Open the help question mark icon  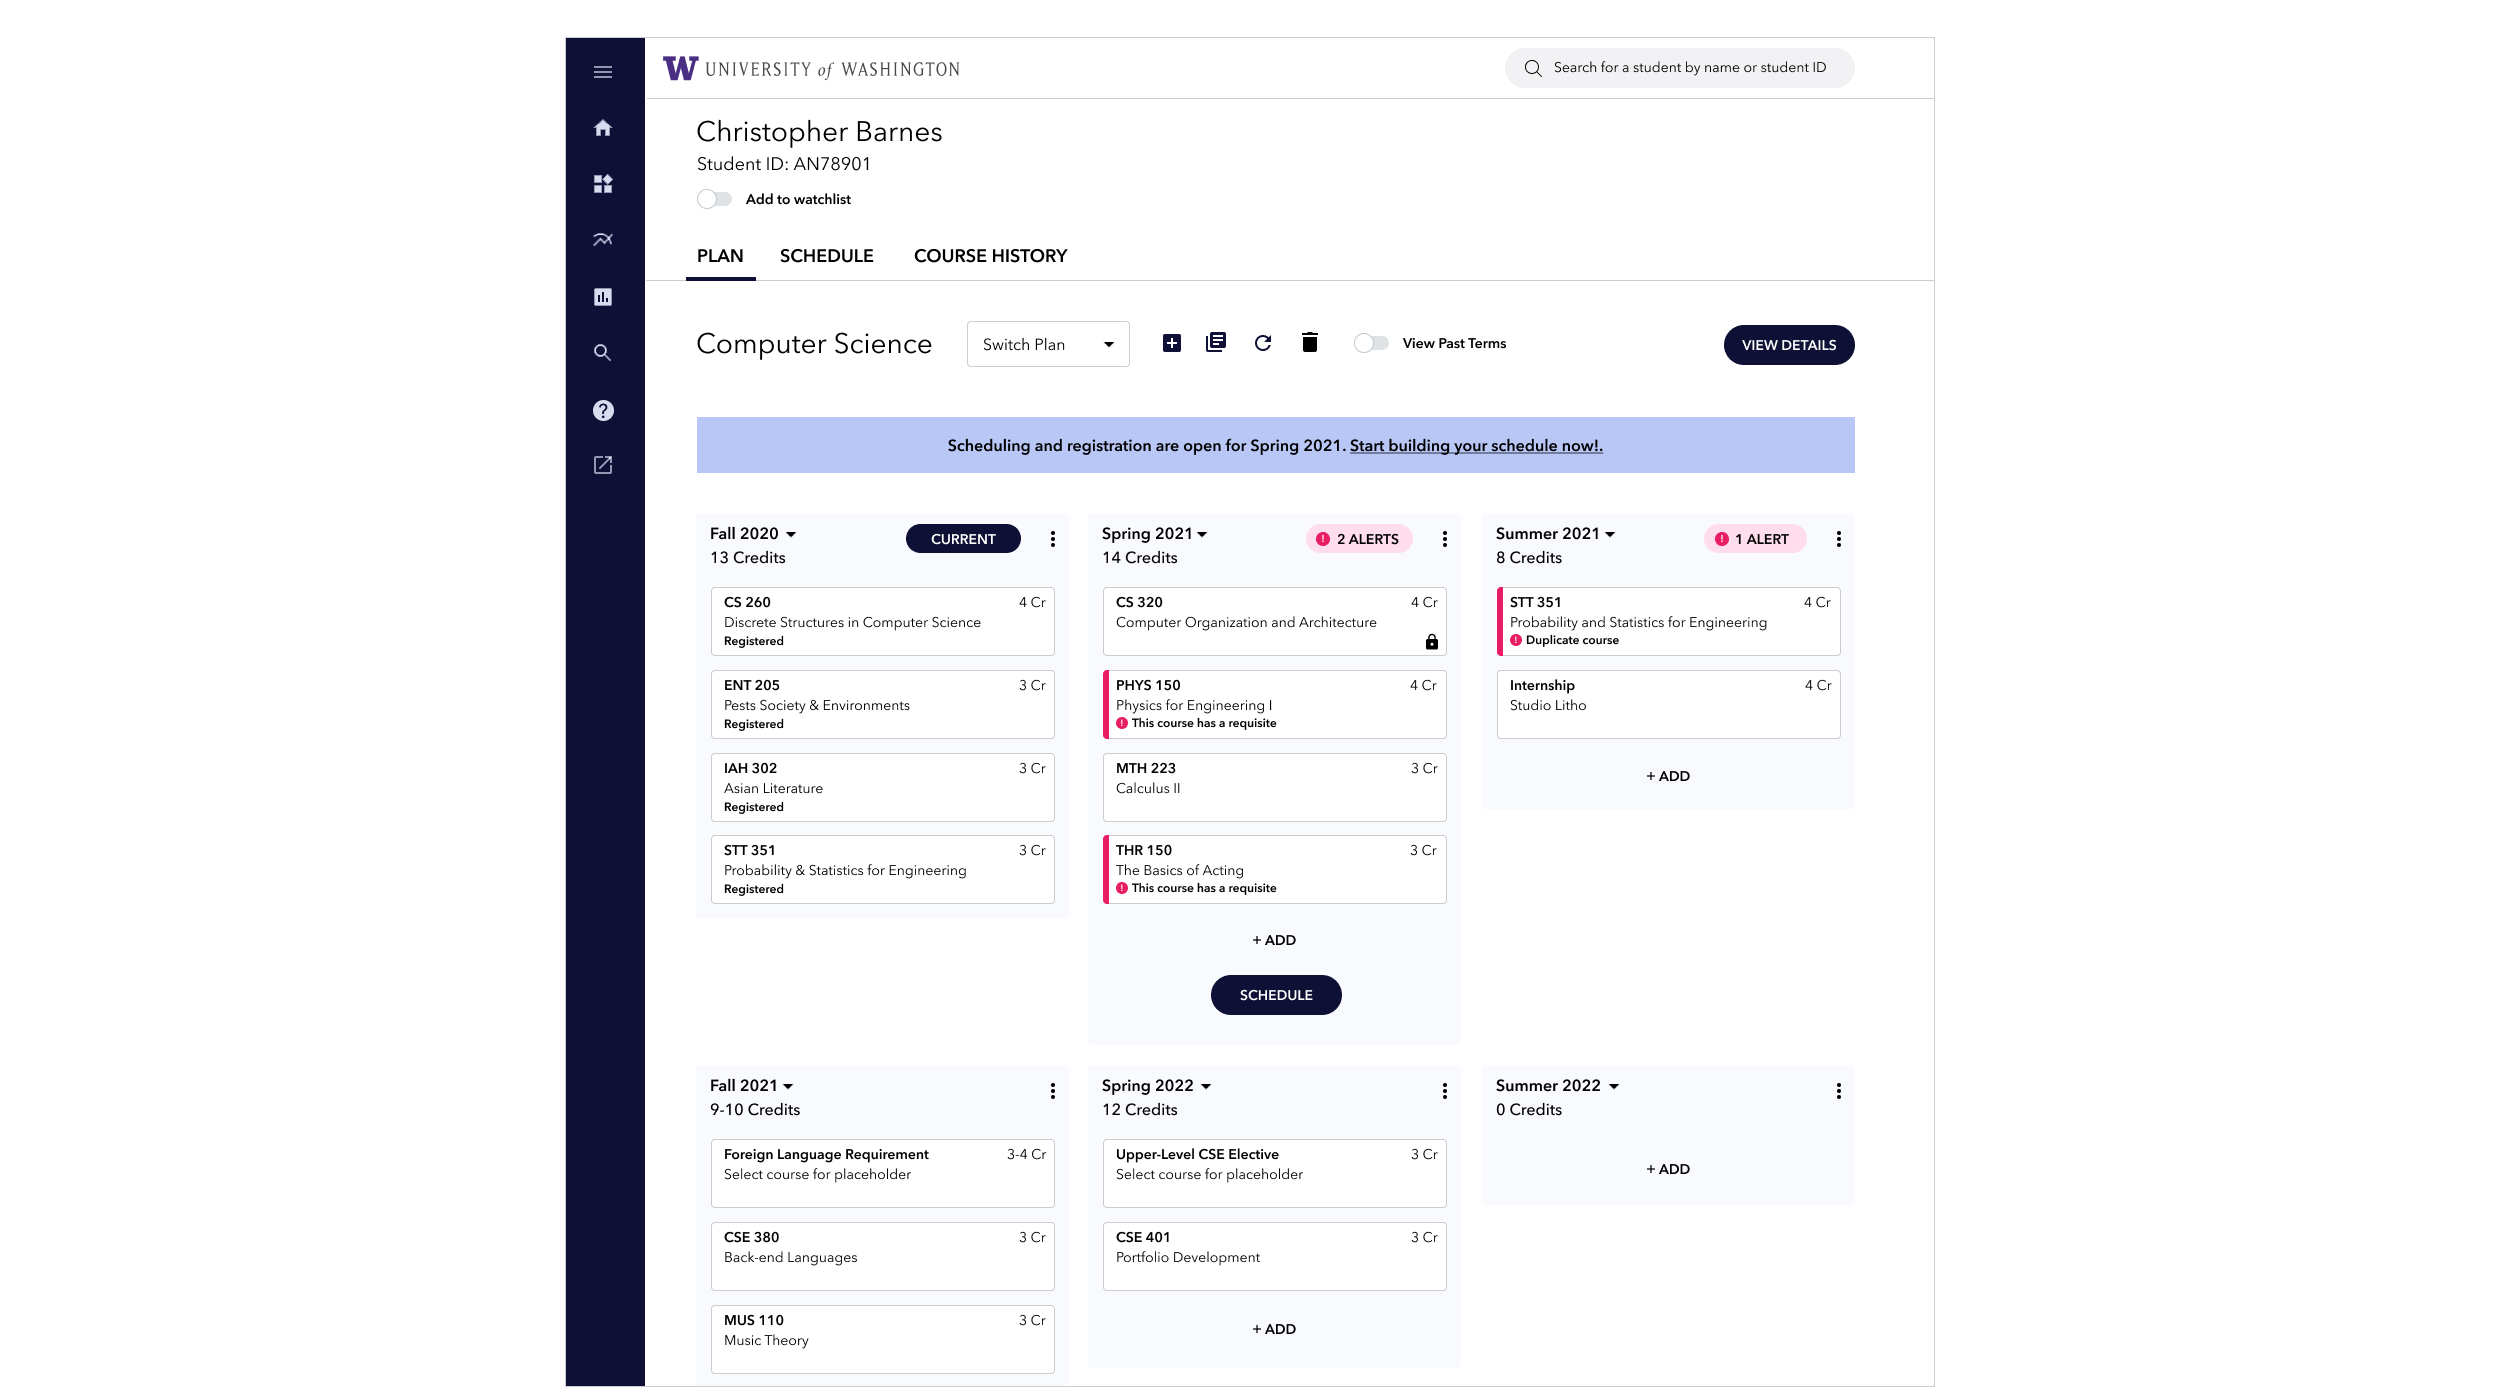point(602,410)
